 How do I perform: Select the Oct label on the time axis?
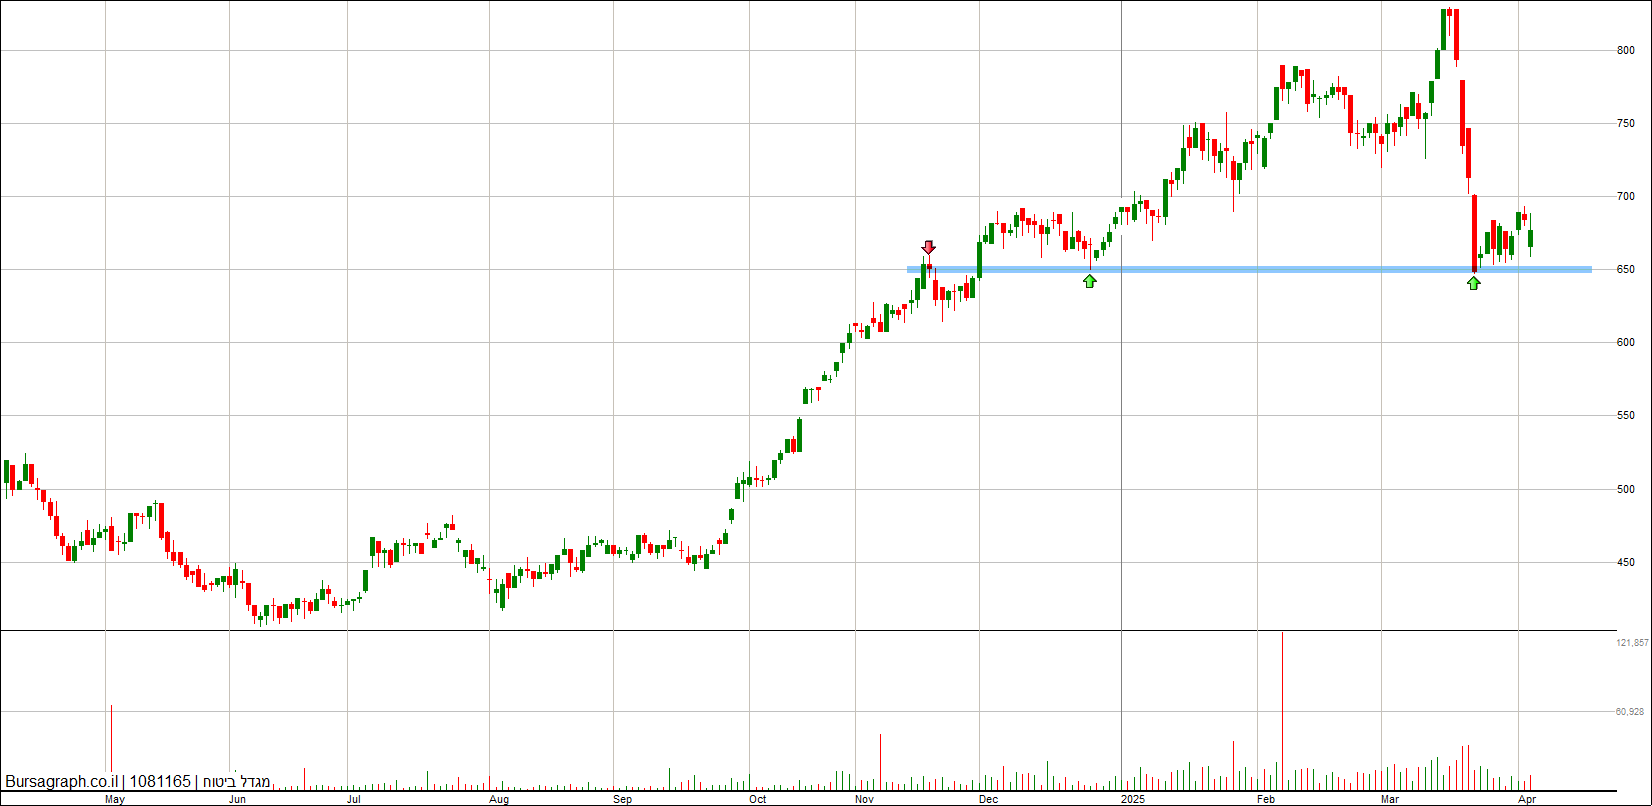pos(757,799)
